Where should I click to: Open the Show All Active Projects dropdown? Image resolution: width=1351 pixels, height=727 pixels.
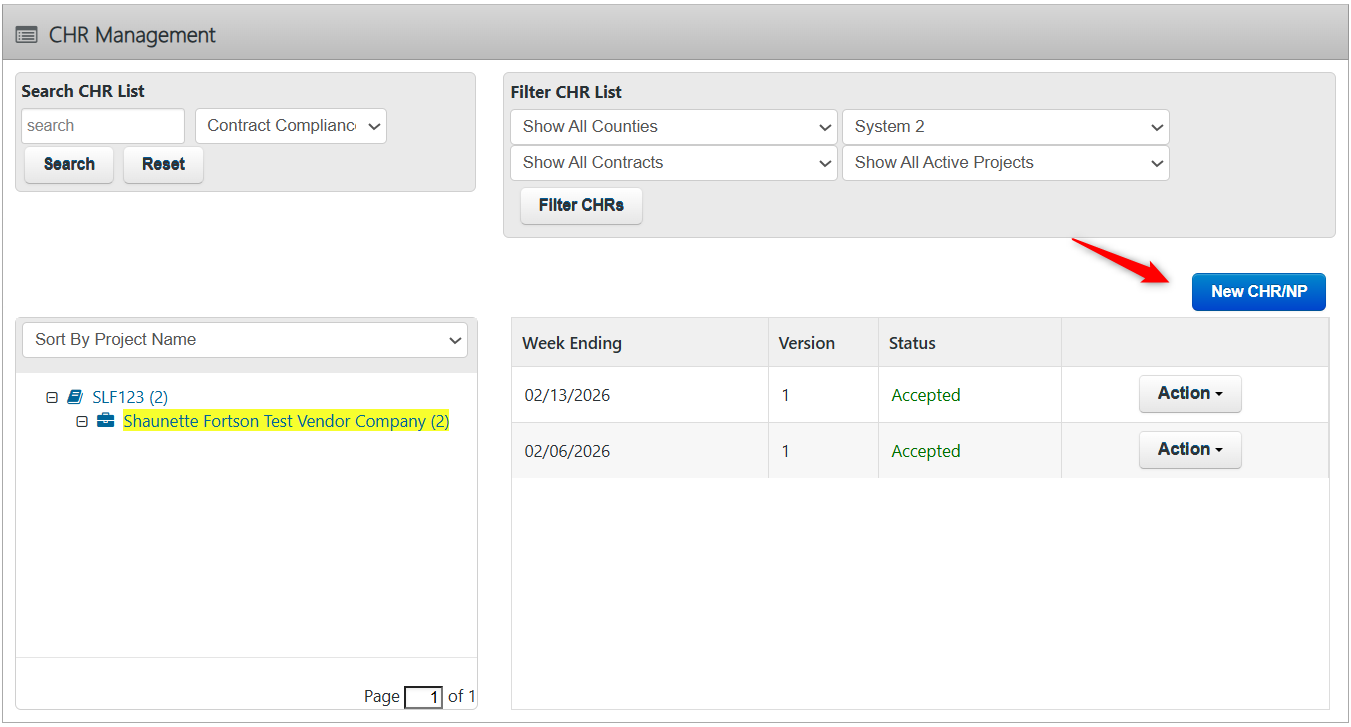(1005, 162)
